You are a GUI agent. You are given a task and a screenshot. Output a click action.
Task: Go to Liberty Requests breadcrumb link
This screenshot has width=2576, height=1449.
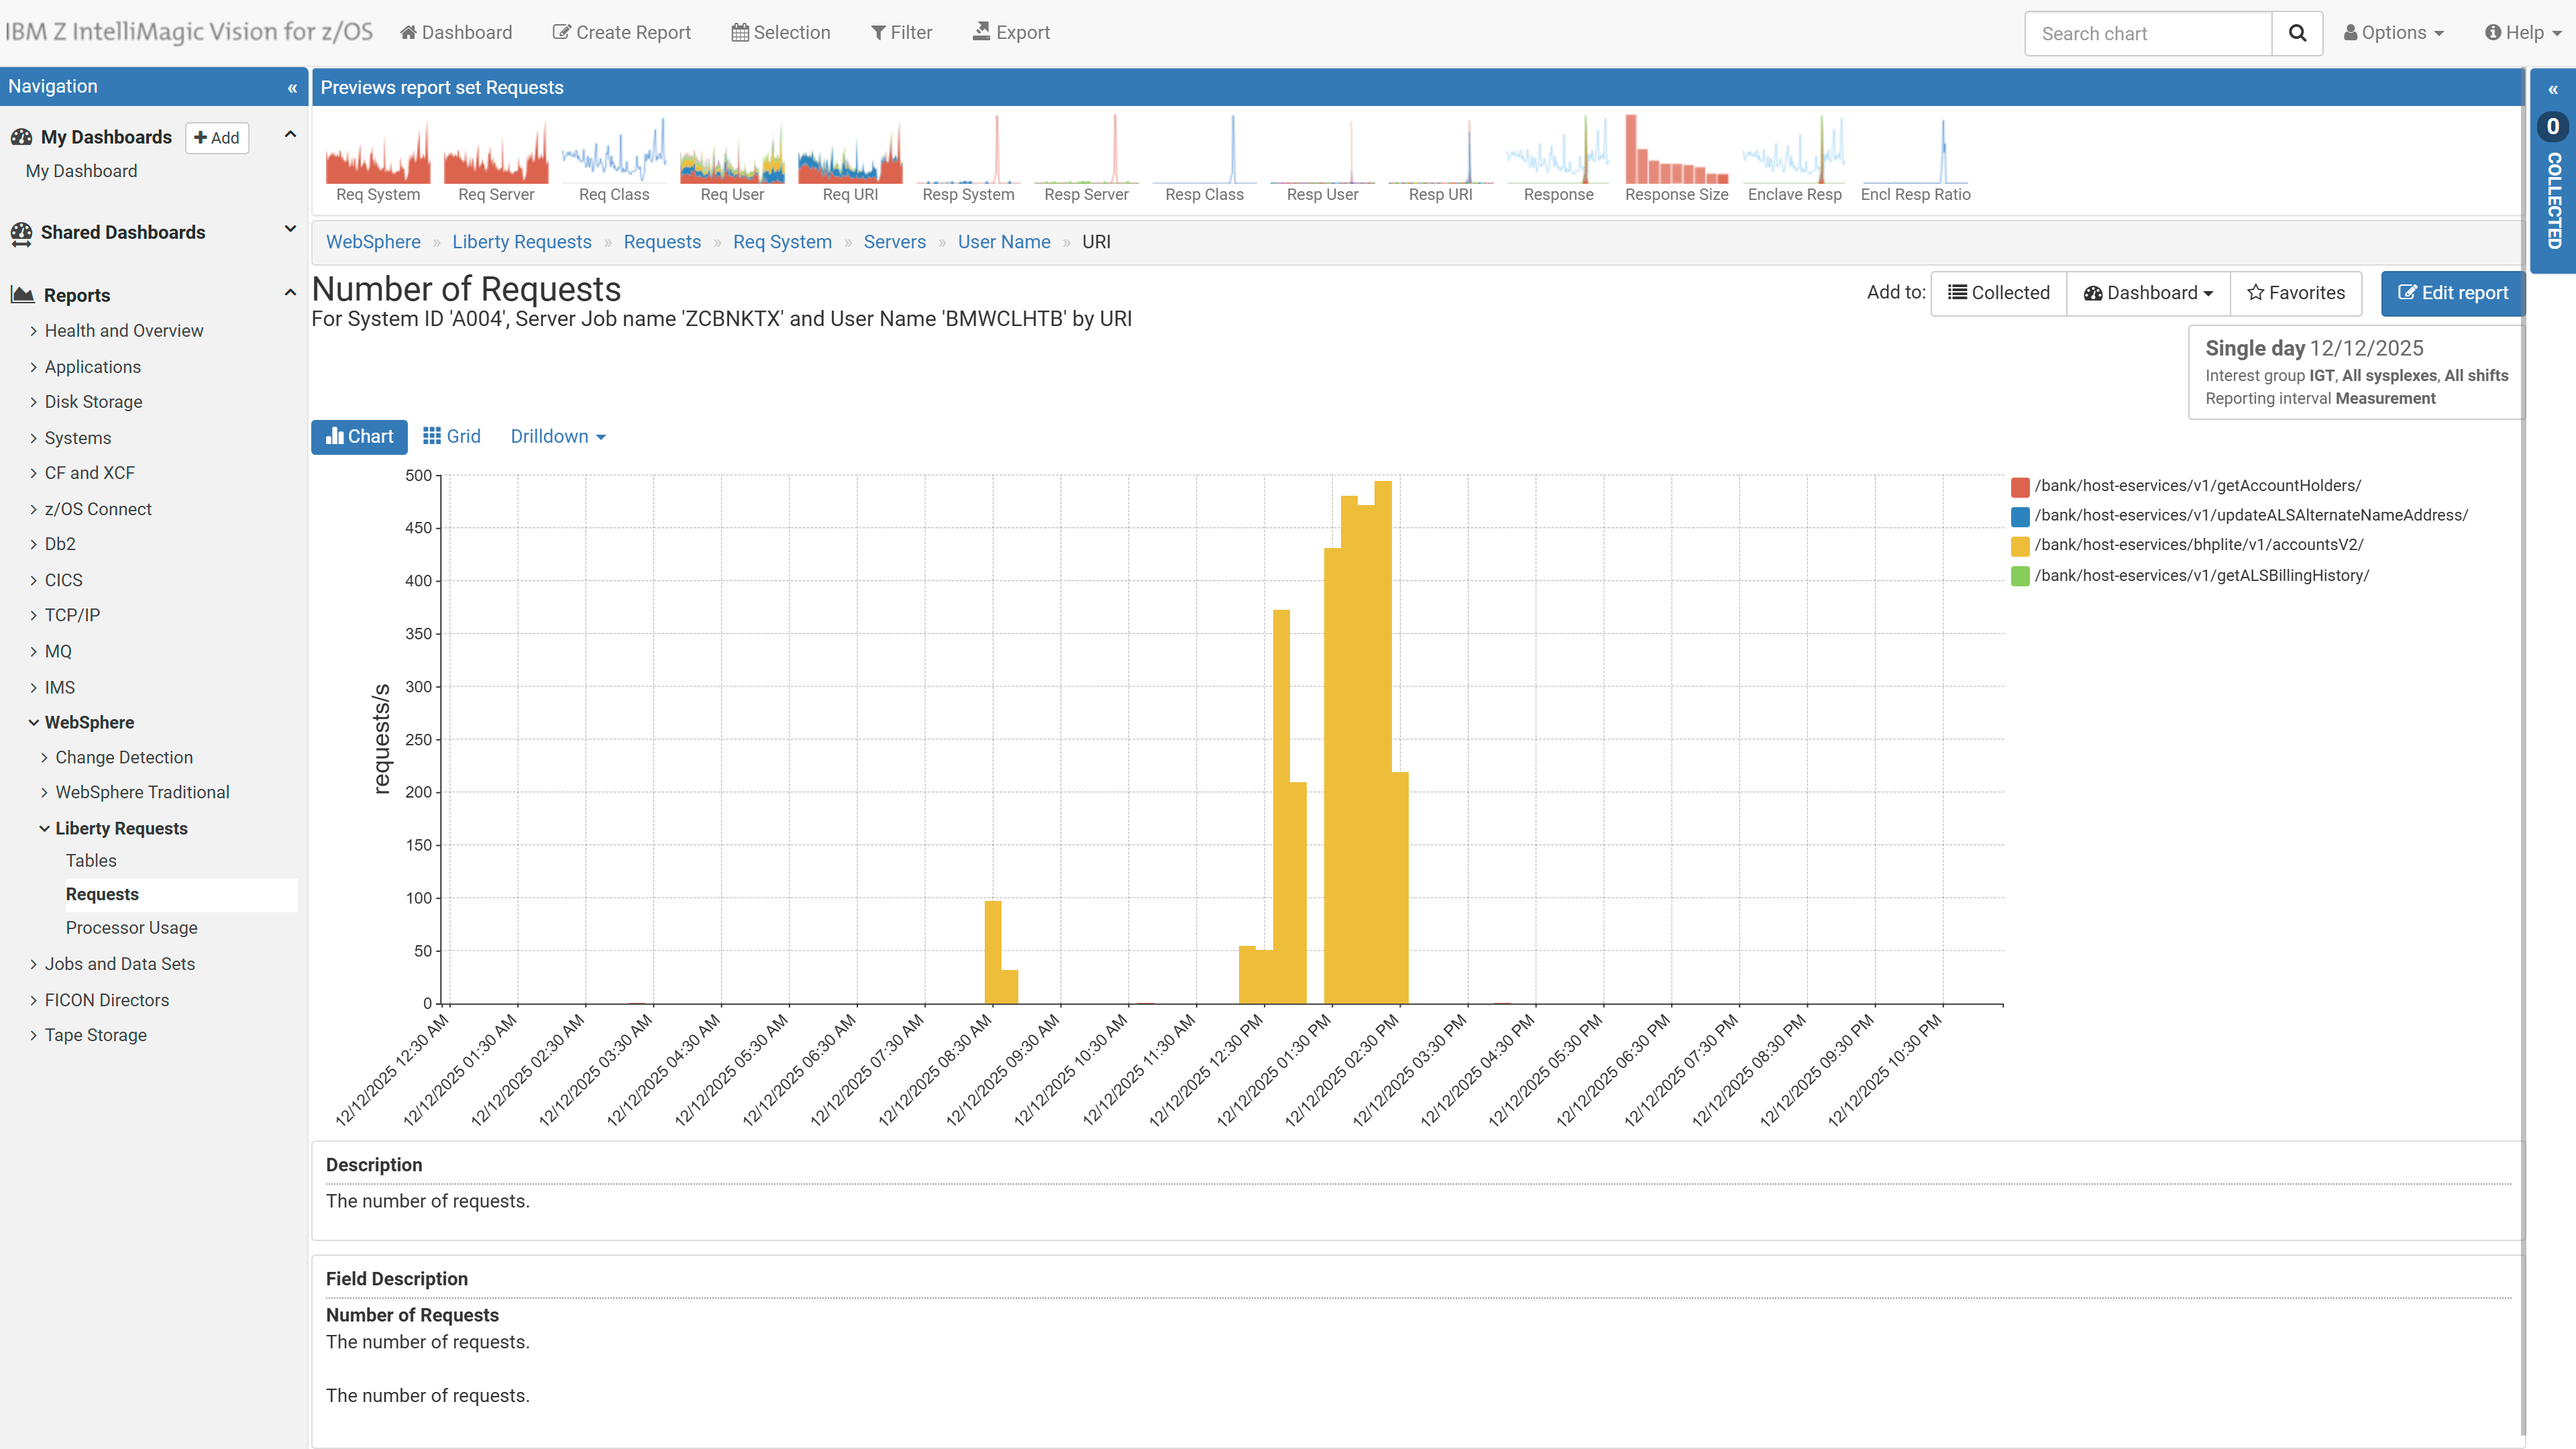pos(521,242)
